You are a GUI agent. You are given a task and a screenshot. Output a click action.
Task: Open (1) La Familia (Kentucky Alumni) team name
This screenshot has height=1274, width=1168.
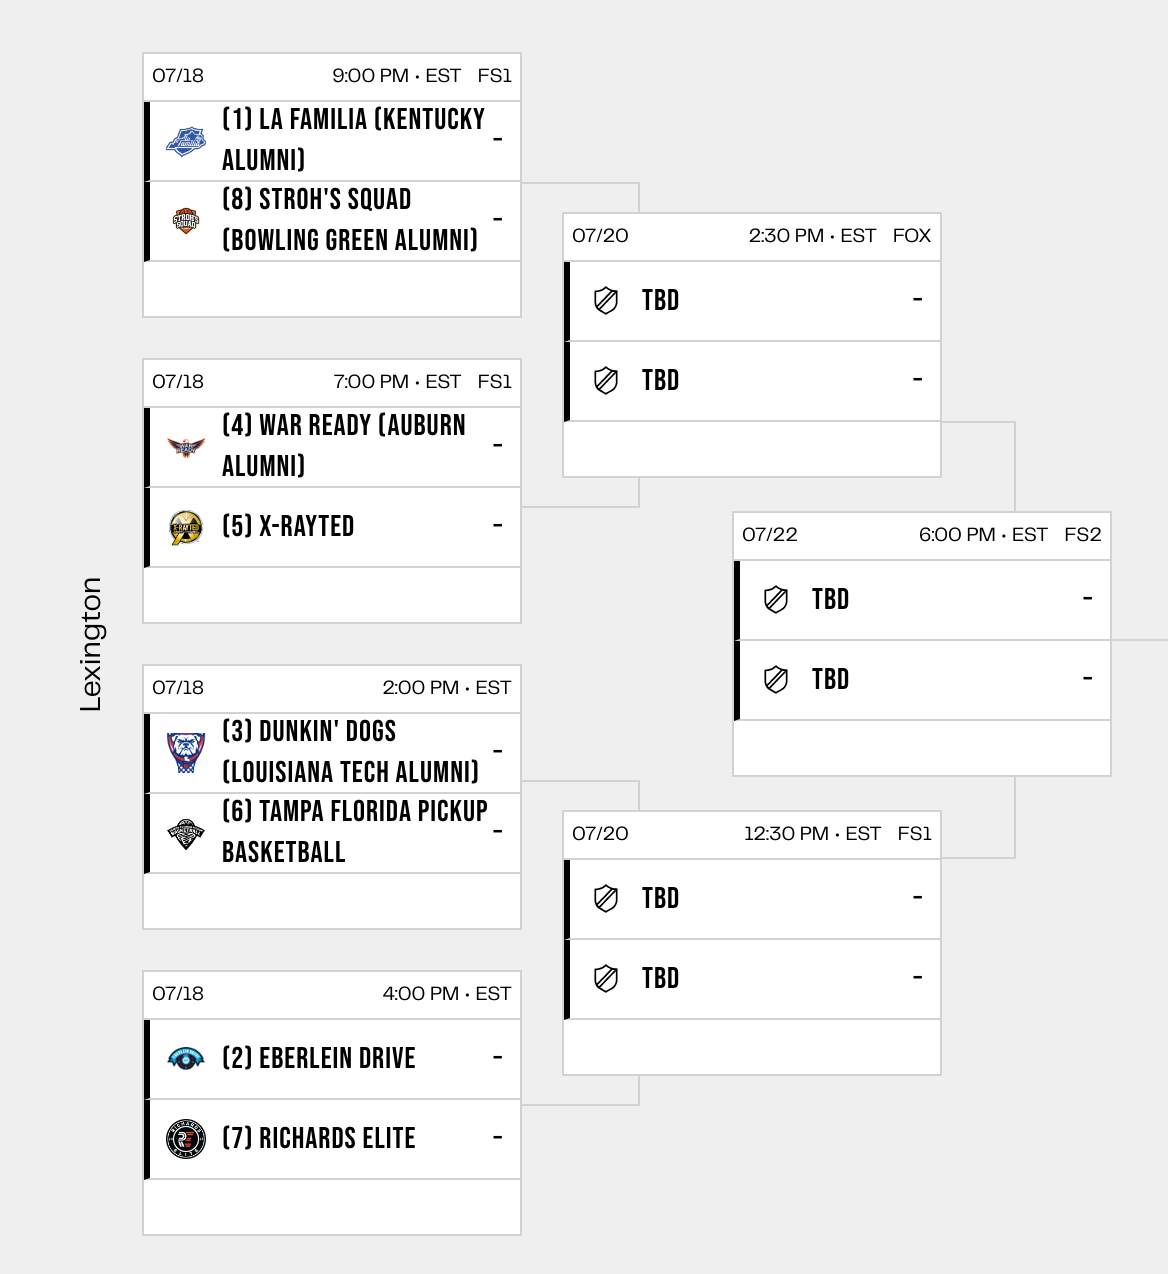(353, 140)
